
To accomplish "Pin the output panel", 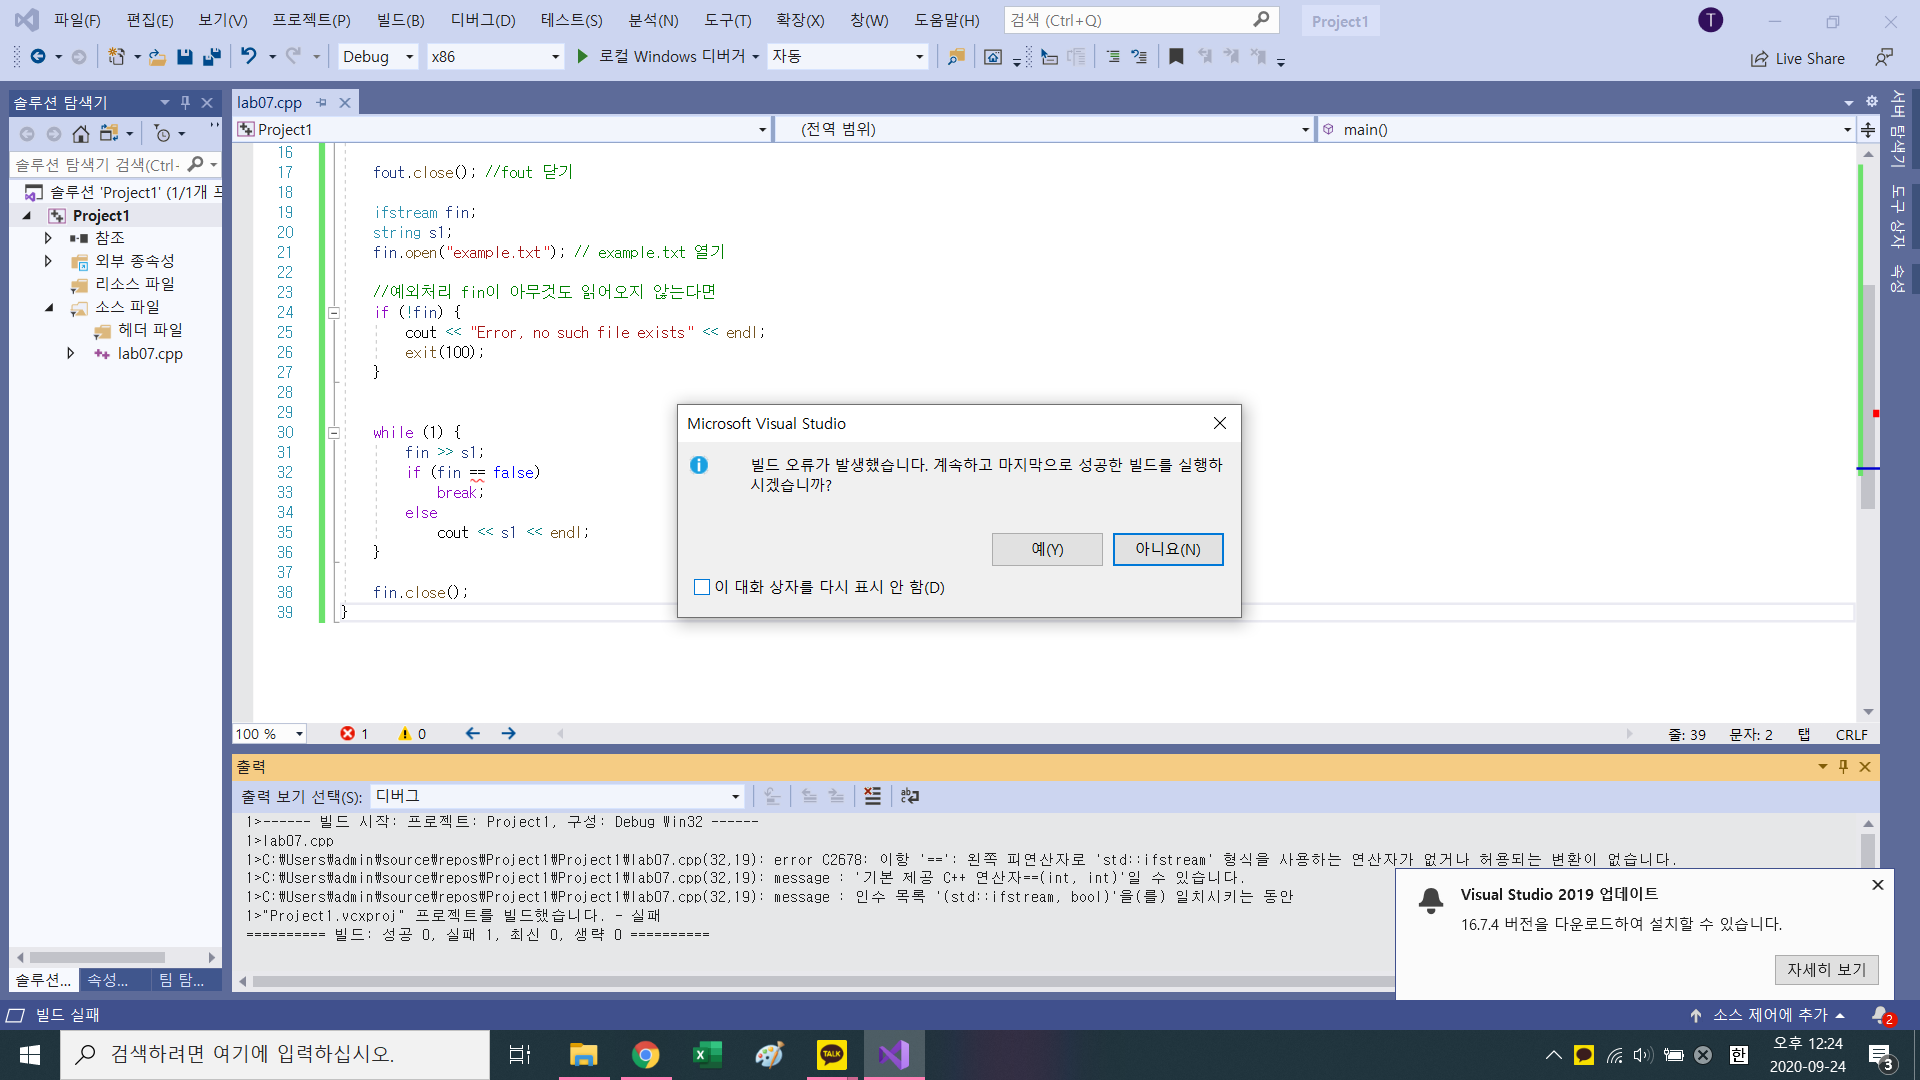I will click(x=1843, y=767).
